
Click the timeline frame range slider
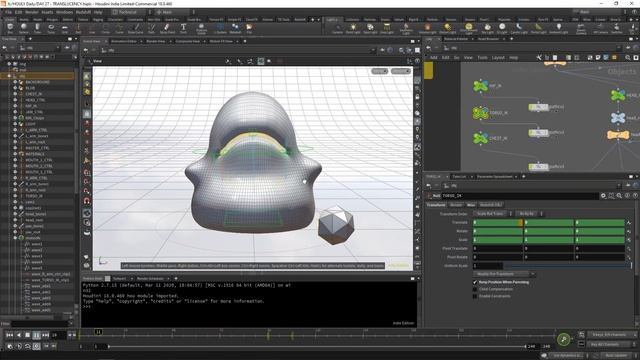click(317, 347)
